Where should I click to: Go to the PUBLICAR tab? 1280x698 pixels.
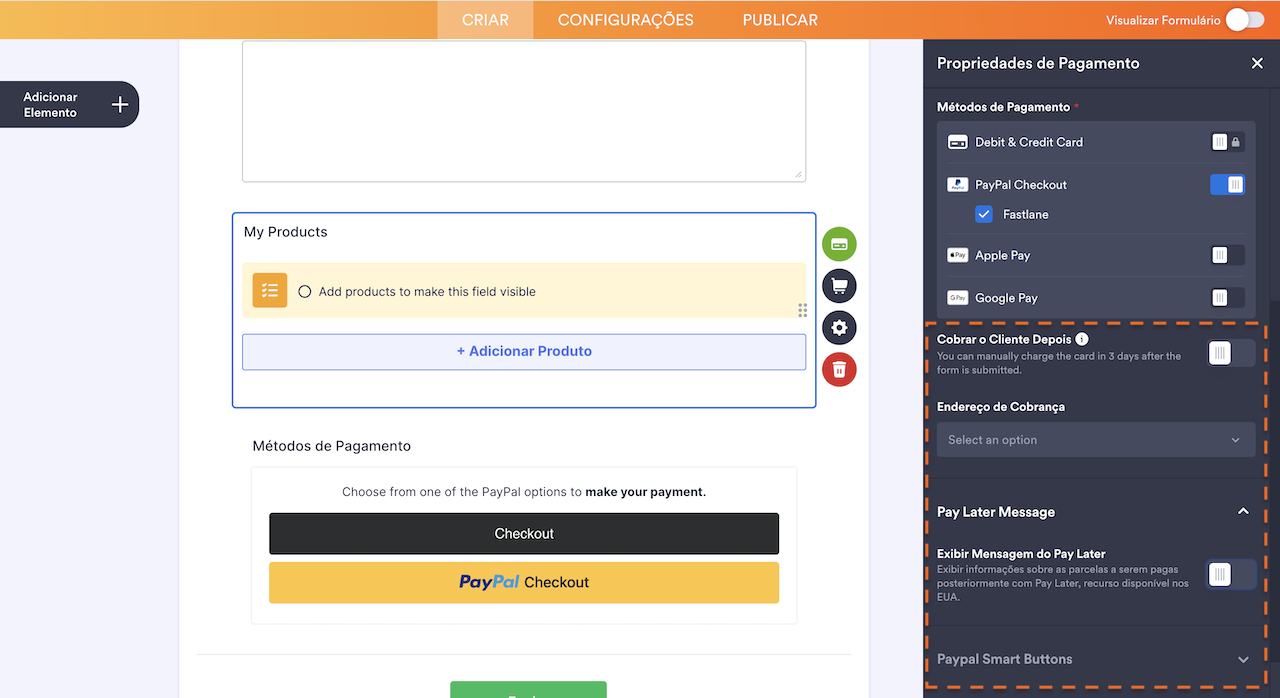(x=780, y=20)
